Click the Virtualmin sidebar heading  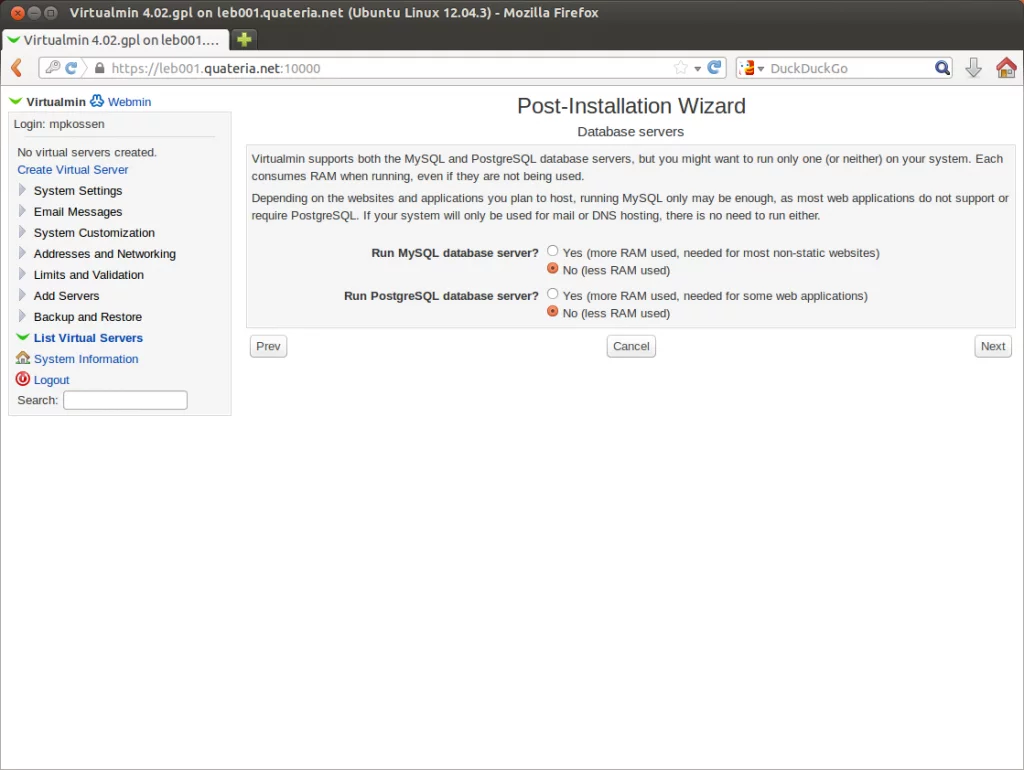click(x=56, y=102)
